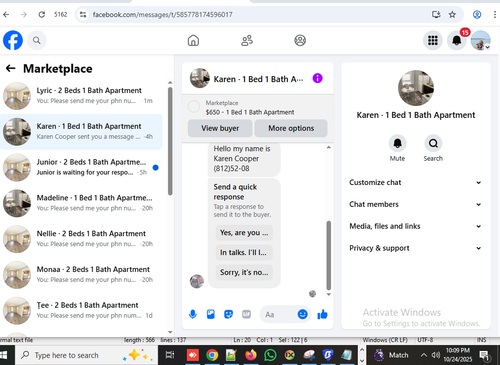Open Madeline - 1 Bed 1 Bath conversation
The width and height of the screenshot is (500, 365).
[81, 203]
